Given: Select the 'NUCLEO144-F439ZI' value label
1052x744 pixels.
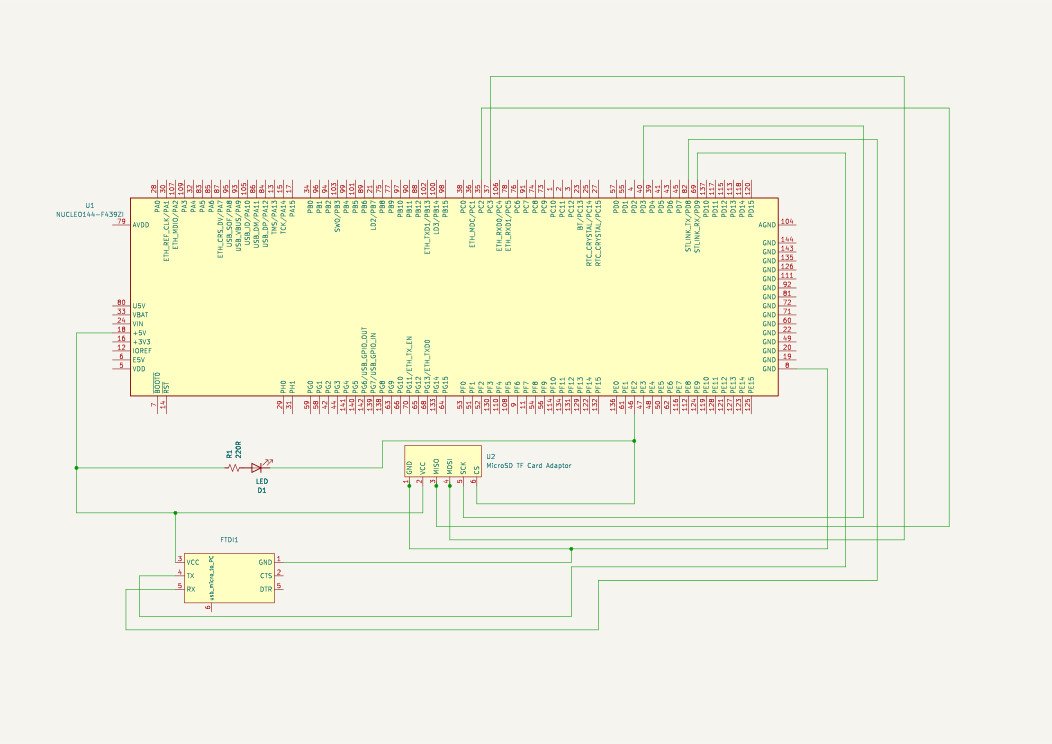Looking at the screenshot, I should 90,214.
